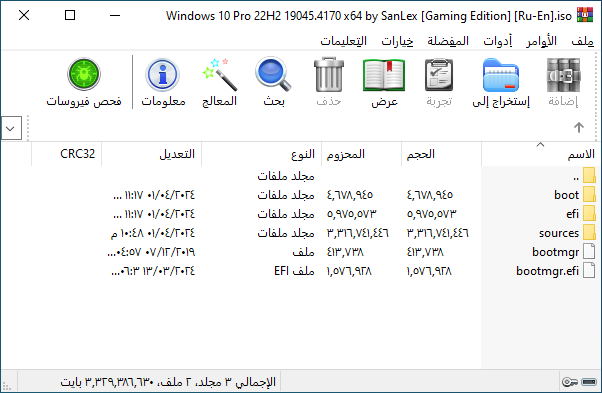
Task: Sort by the Size (الحجم) column header
Action: pyautogui.click(x=441, y=154)
